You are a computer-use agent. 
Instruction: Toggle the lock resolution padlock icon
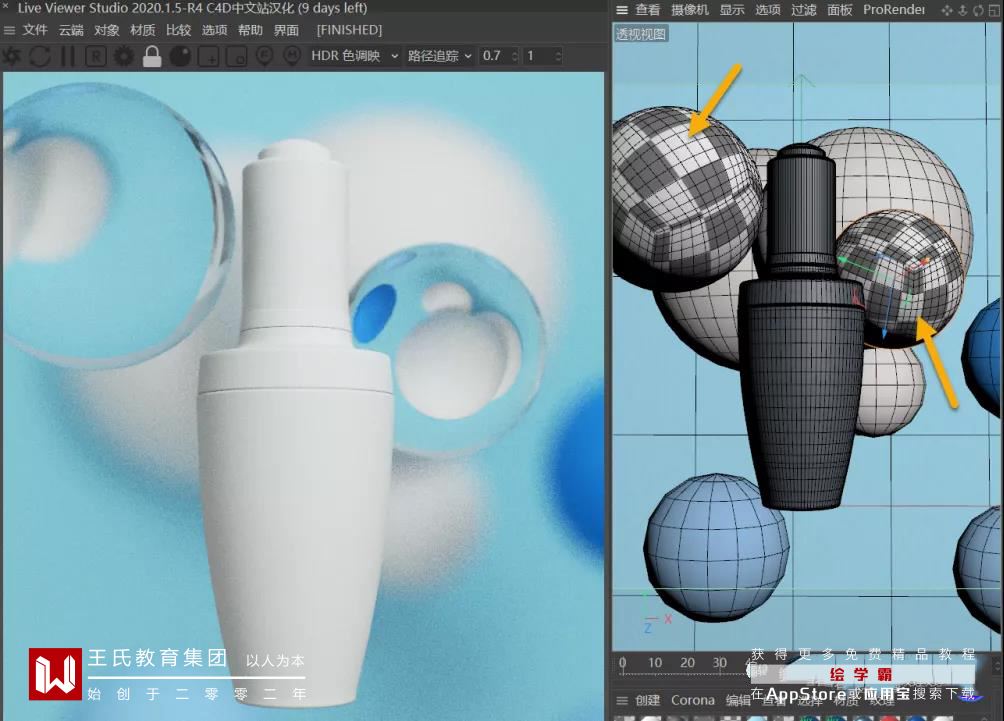coord(152,56)
